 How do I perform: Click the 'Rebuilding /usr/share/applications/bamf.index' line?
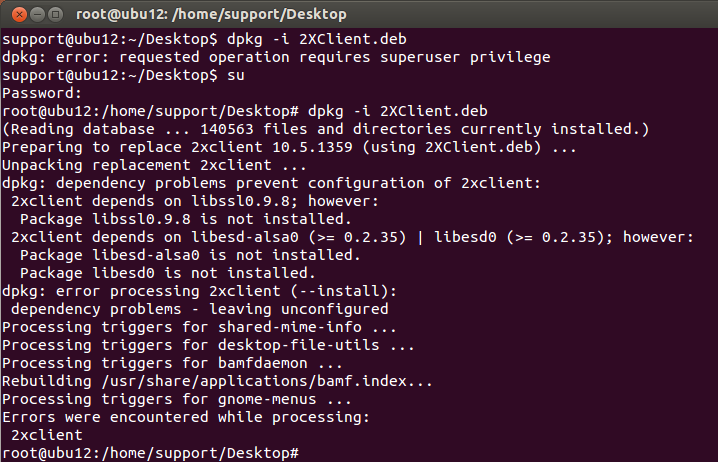pyautogui.click(x=217, y=381)
